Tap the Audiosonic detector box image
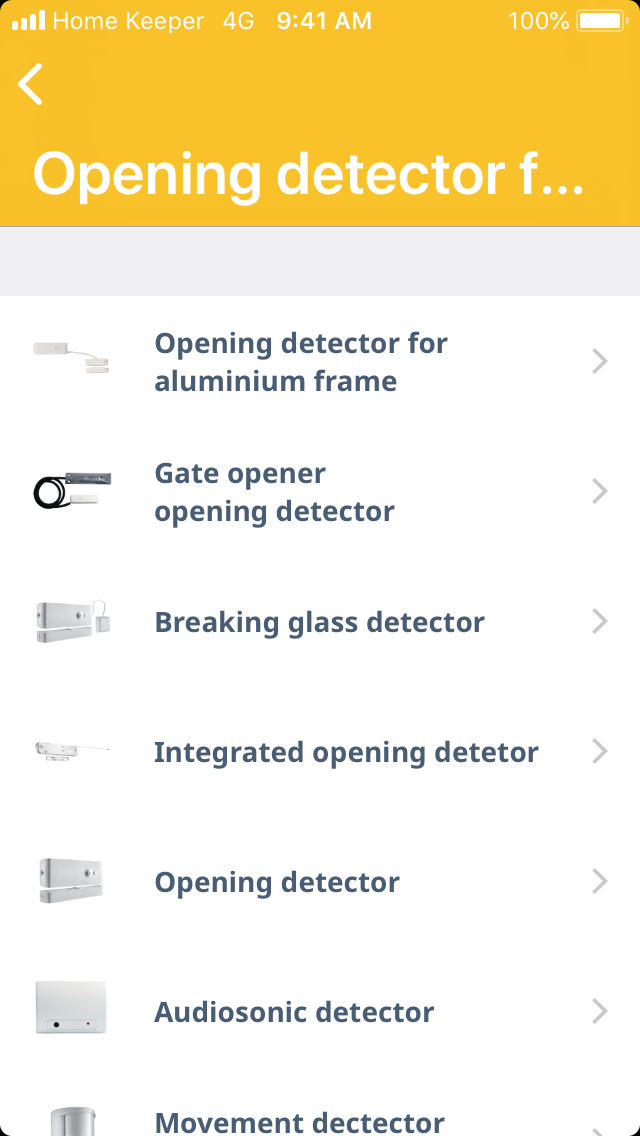Screen dimensions: 640x1136 pyautogui.click(x=71, y=1007)
